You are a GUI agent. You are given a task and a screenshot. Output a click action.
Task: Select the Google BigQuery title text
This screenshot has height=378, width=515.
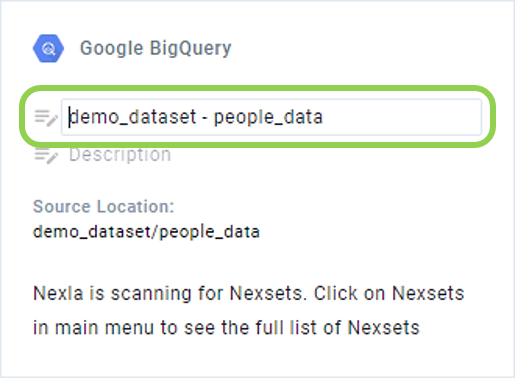coord(156,49)
